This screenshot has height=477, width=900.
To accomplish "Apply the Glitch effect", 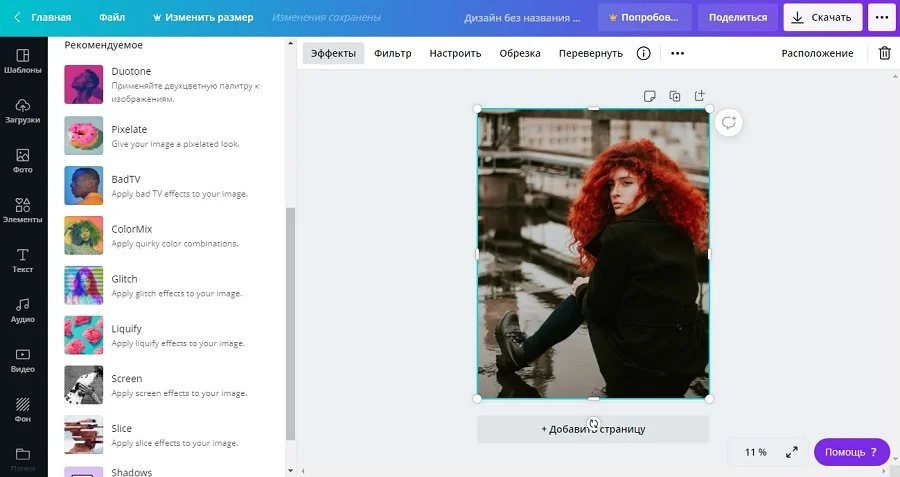I will (166, 285).
